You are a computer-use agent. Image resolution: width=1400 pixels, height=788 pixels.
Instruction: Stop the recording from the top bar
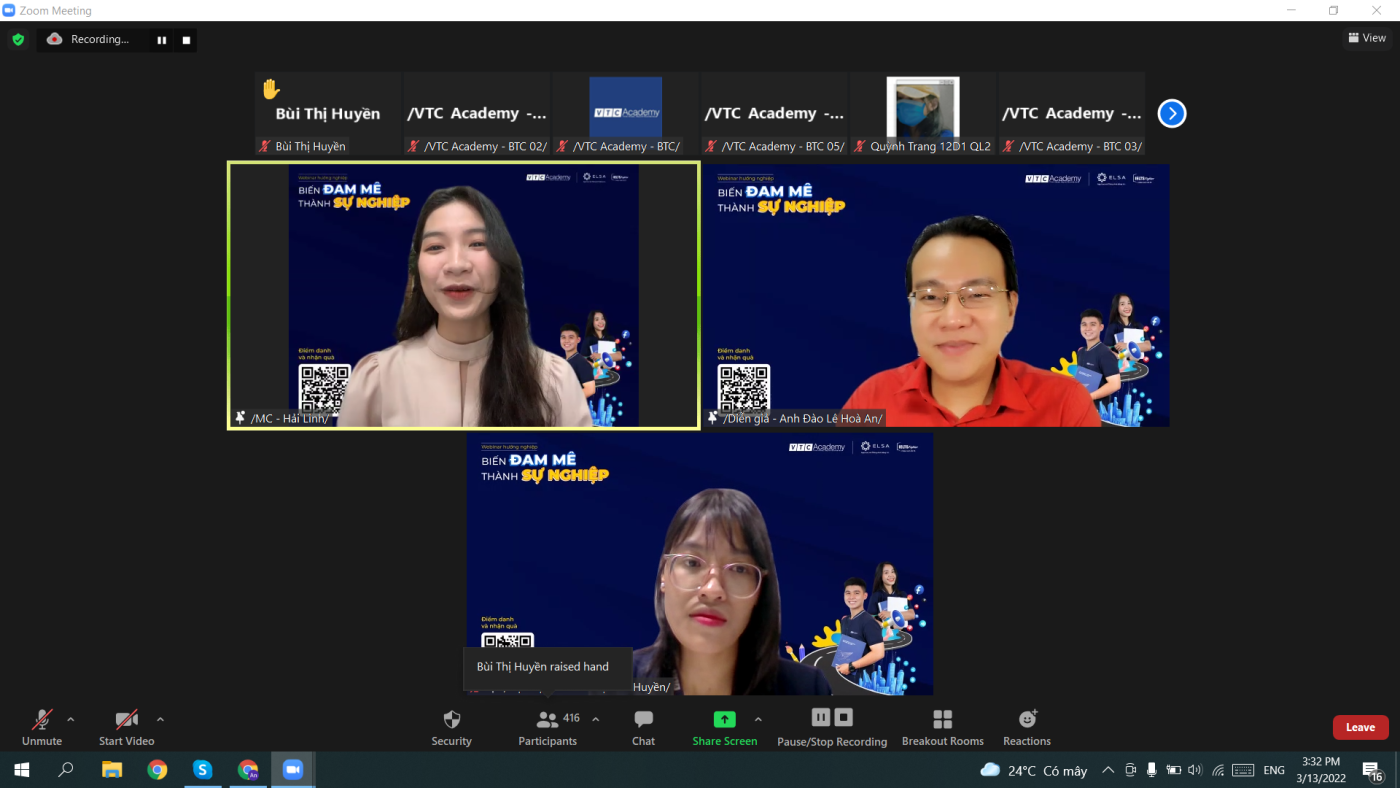[186, 40]
